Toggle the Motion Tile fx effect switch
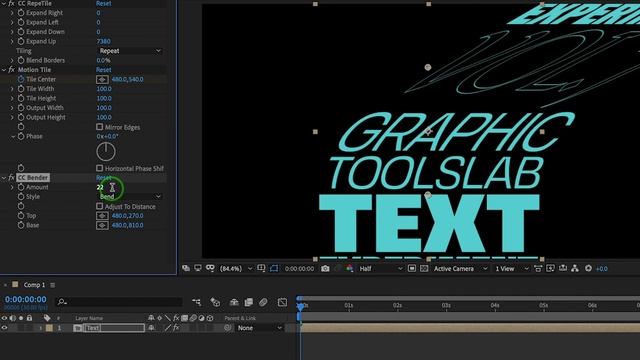This screenshot has width=640, height=360. (x=11, y=70)
